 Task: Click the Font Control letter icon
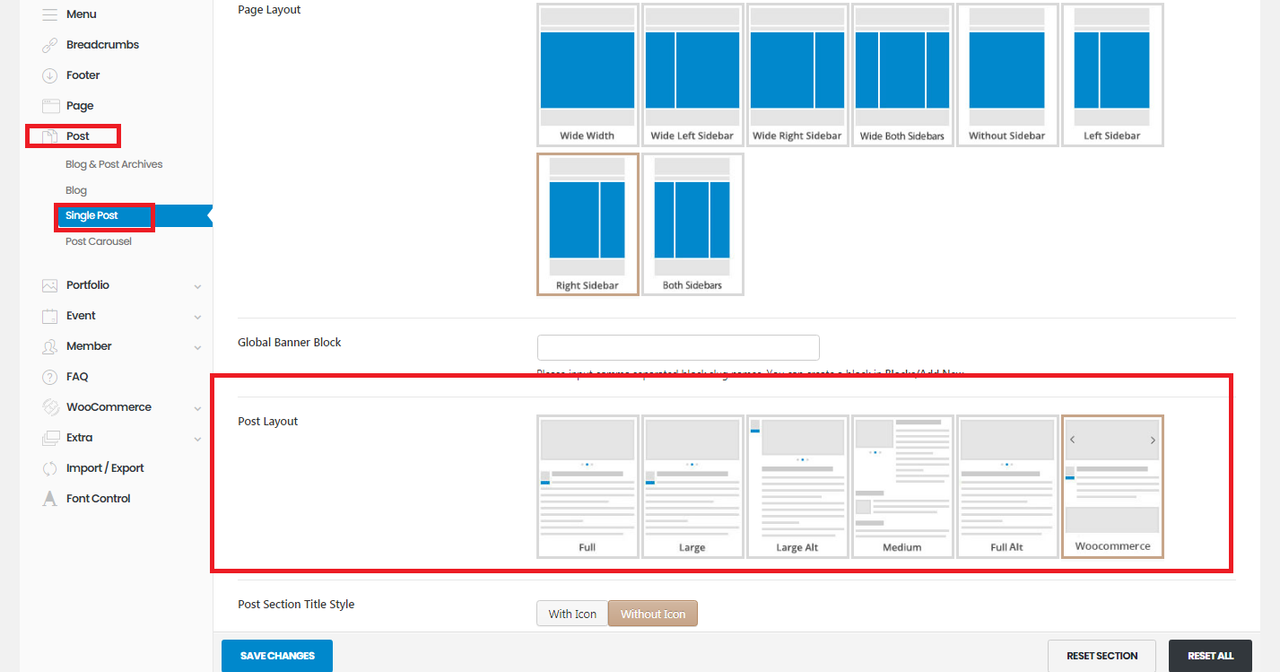click(x=50, y=499)
